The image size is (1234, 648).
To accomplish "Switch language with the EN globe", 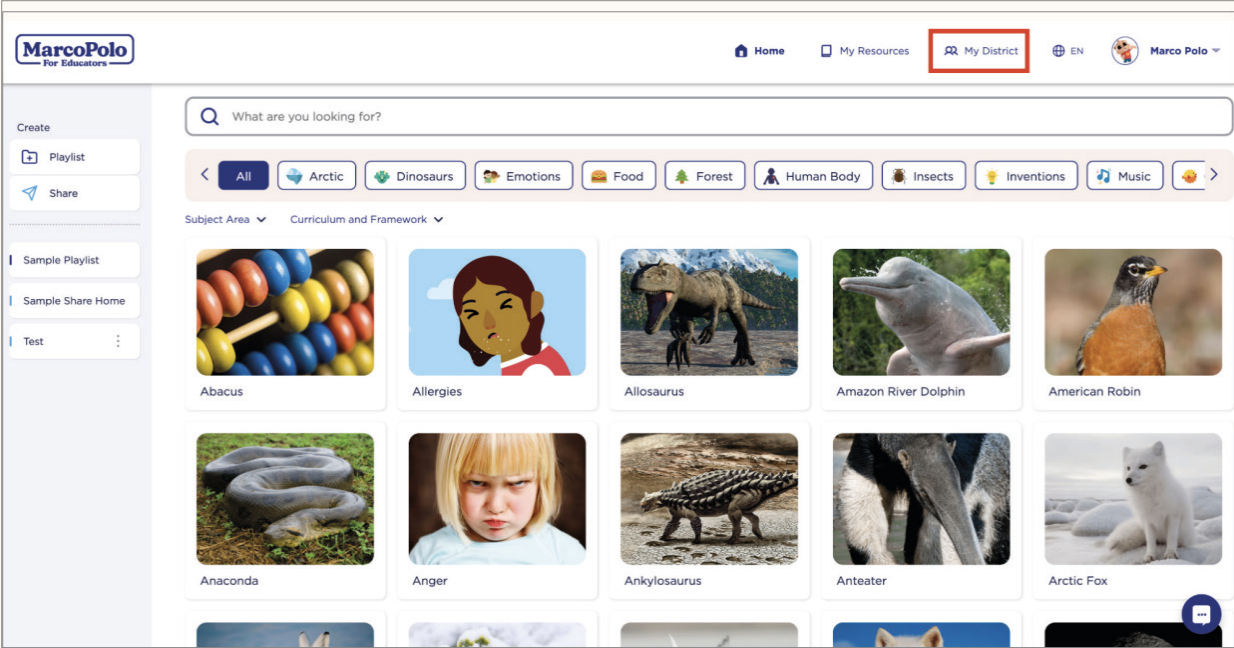I will coord(1068,51).
